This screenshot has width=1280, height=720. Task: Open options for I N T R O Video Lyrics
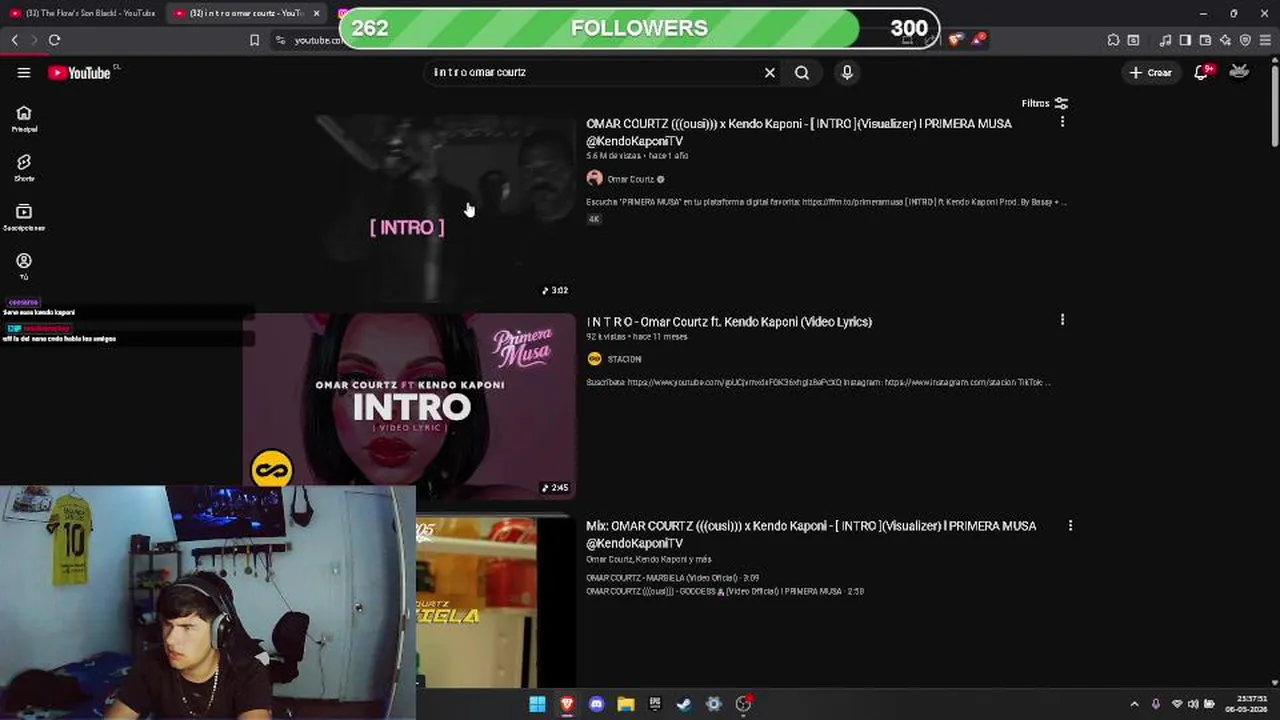point(1062,320)
